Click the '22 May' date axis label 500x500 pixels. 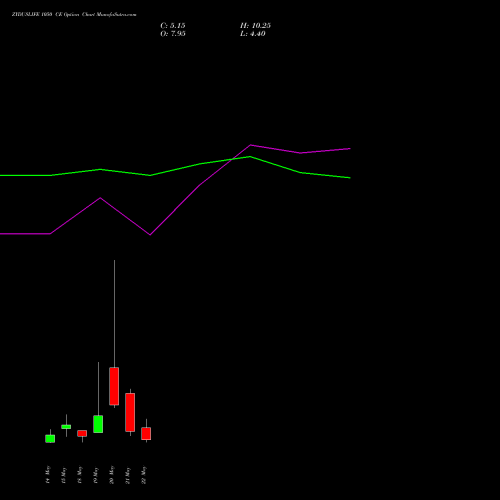144,475
